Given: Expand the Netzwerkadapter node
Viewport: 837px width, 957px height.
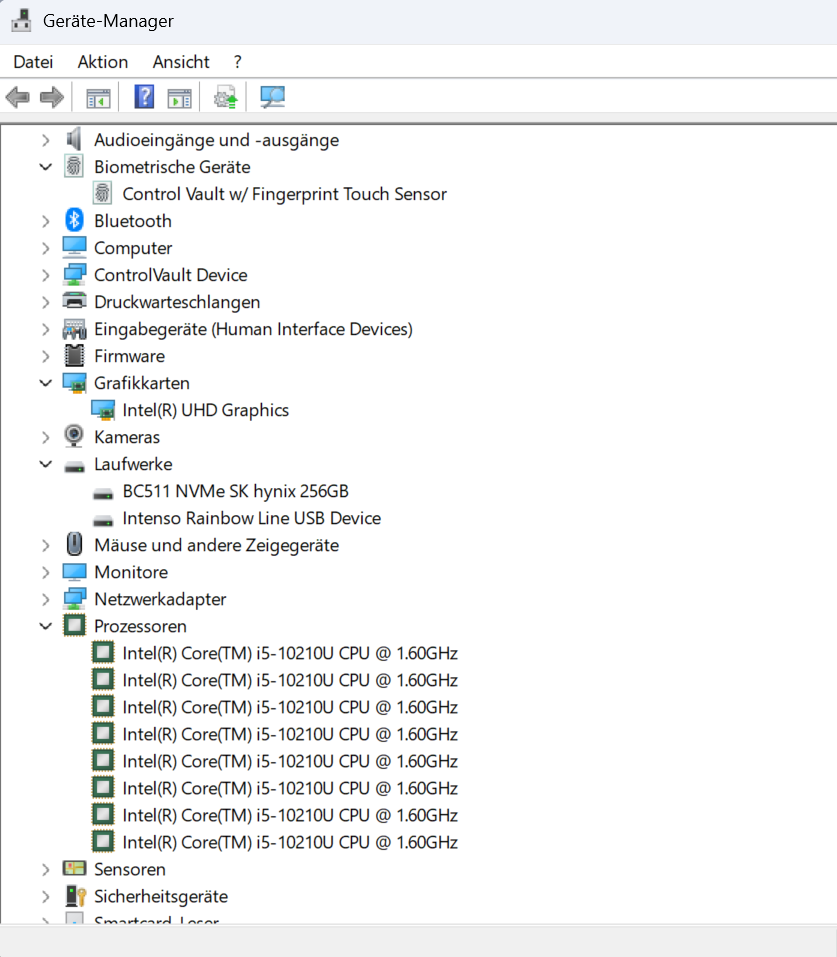Looking at the screenshot, I should click(x=46, y=599).
